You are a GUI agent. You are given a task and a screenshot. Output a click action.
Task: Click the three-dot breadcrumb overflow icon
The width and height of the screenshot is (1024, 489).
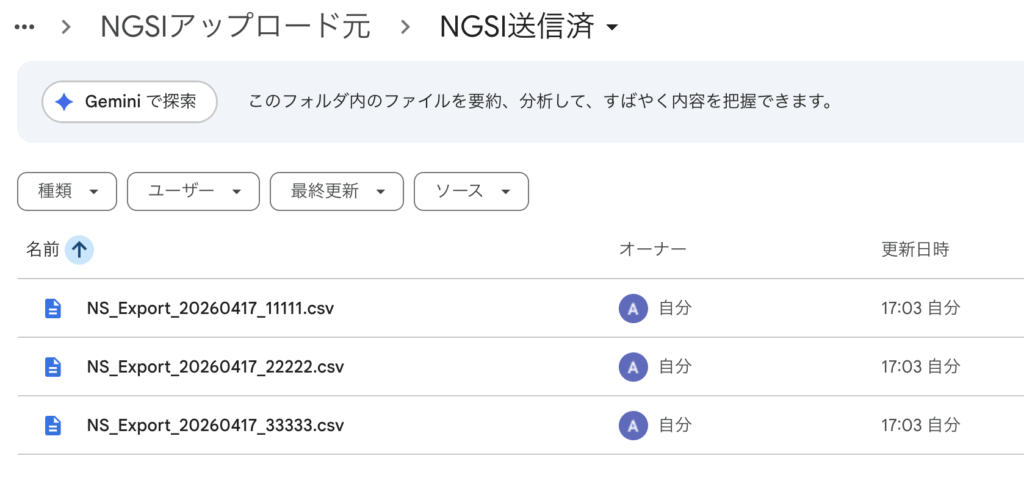click(25, 28)
